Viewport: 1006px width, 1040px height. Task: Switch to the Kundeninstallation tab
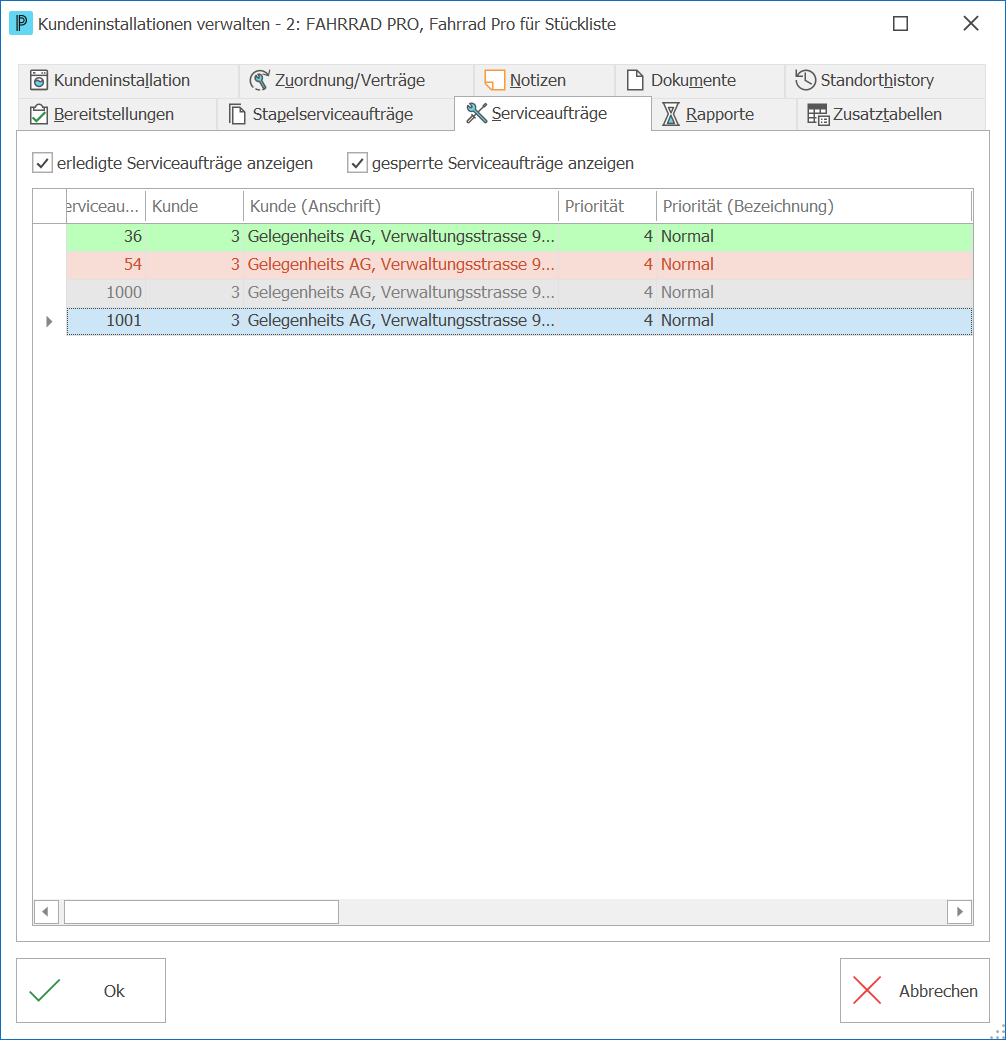[128, 80]
